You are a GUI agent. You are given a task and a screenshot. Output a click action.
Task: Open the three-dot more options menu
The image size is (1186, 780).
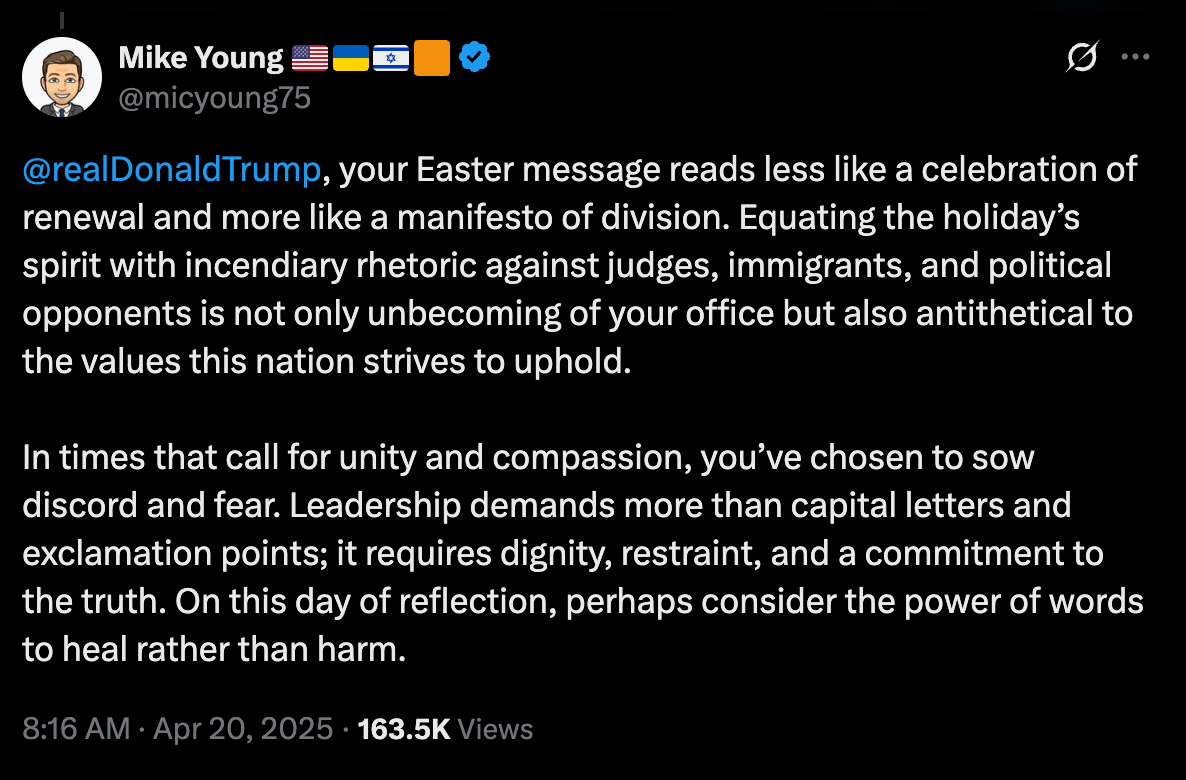click(1135, 58)
